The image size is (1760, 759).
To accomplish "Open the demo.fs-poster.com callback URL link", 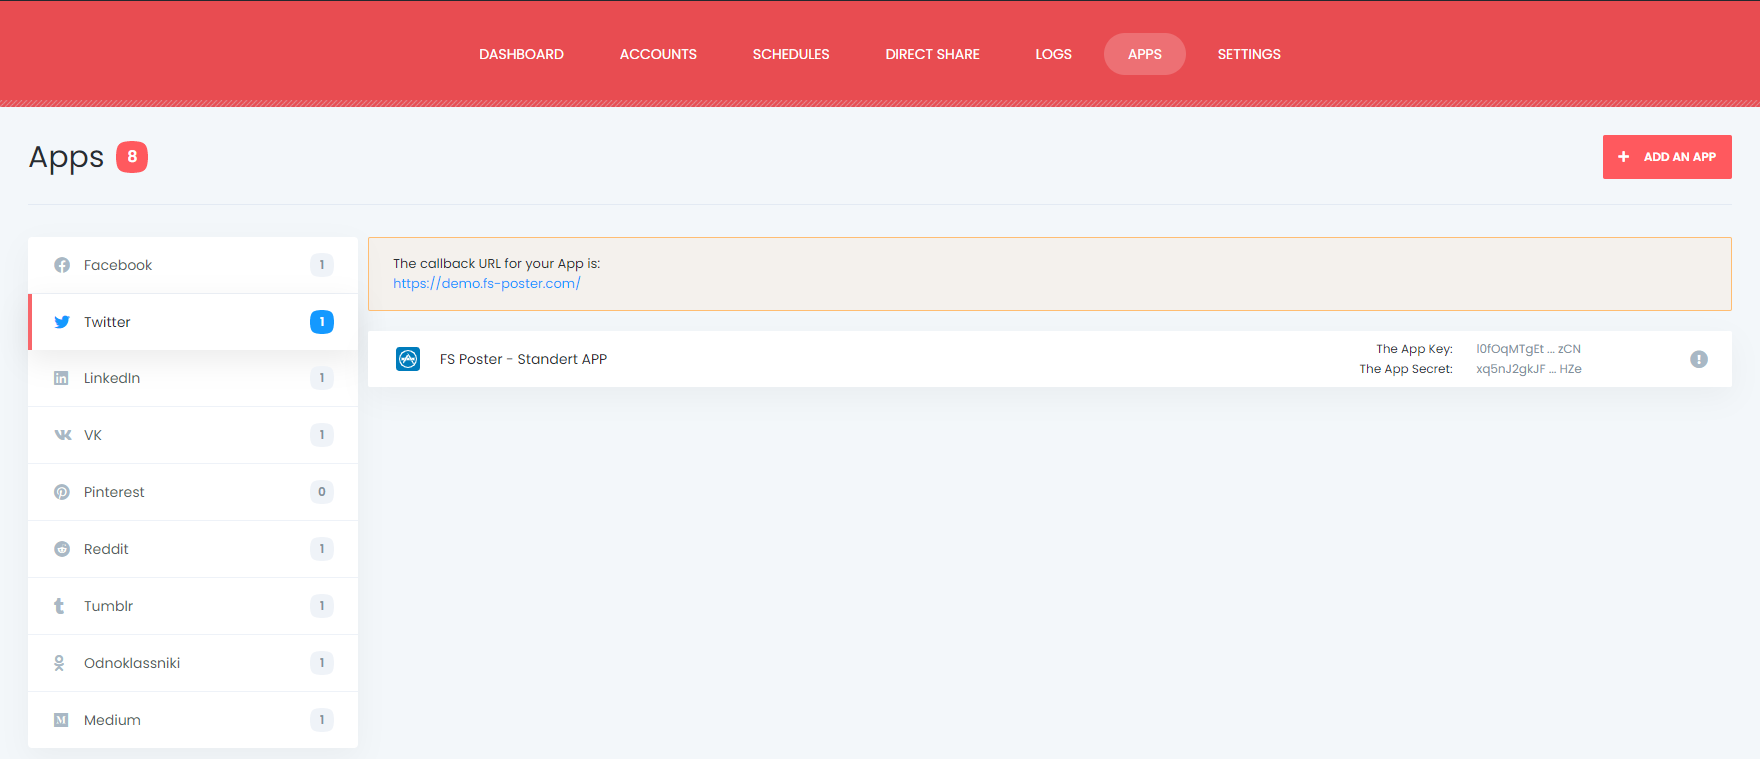I will 487,283.
